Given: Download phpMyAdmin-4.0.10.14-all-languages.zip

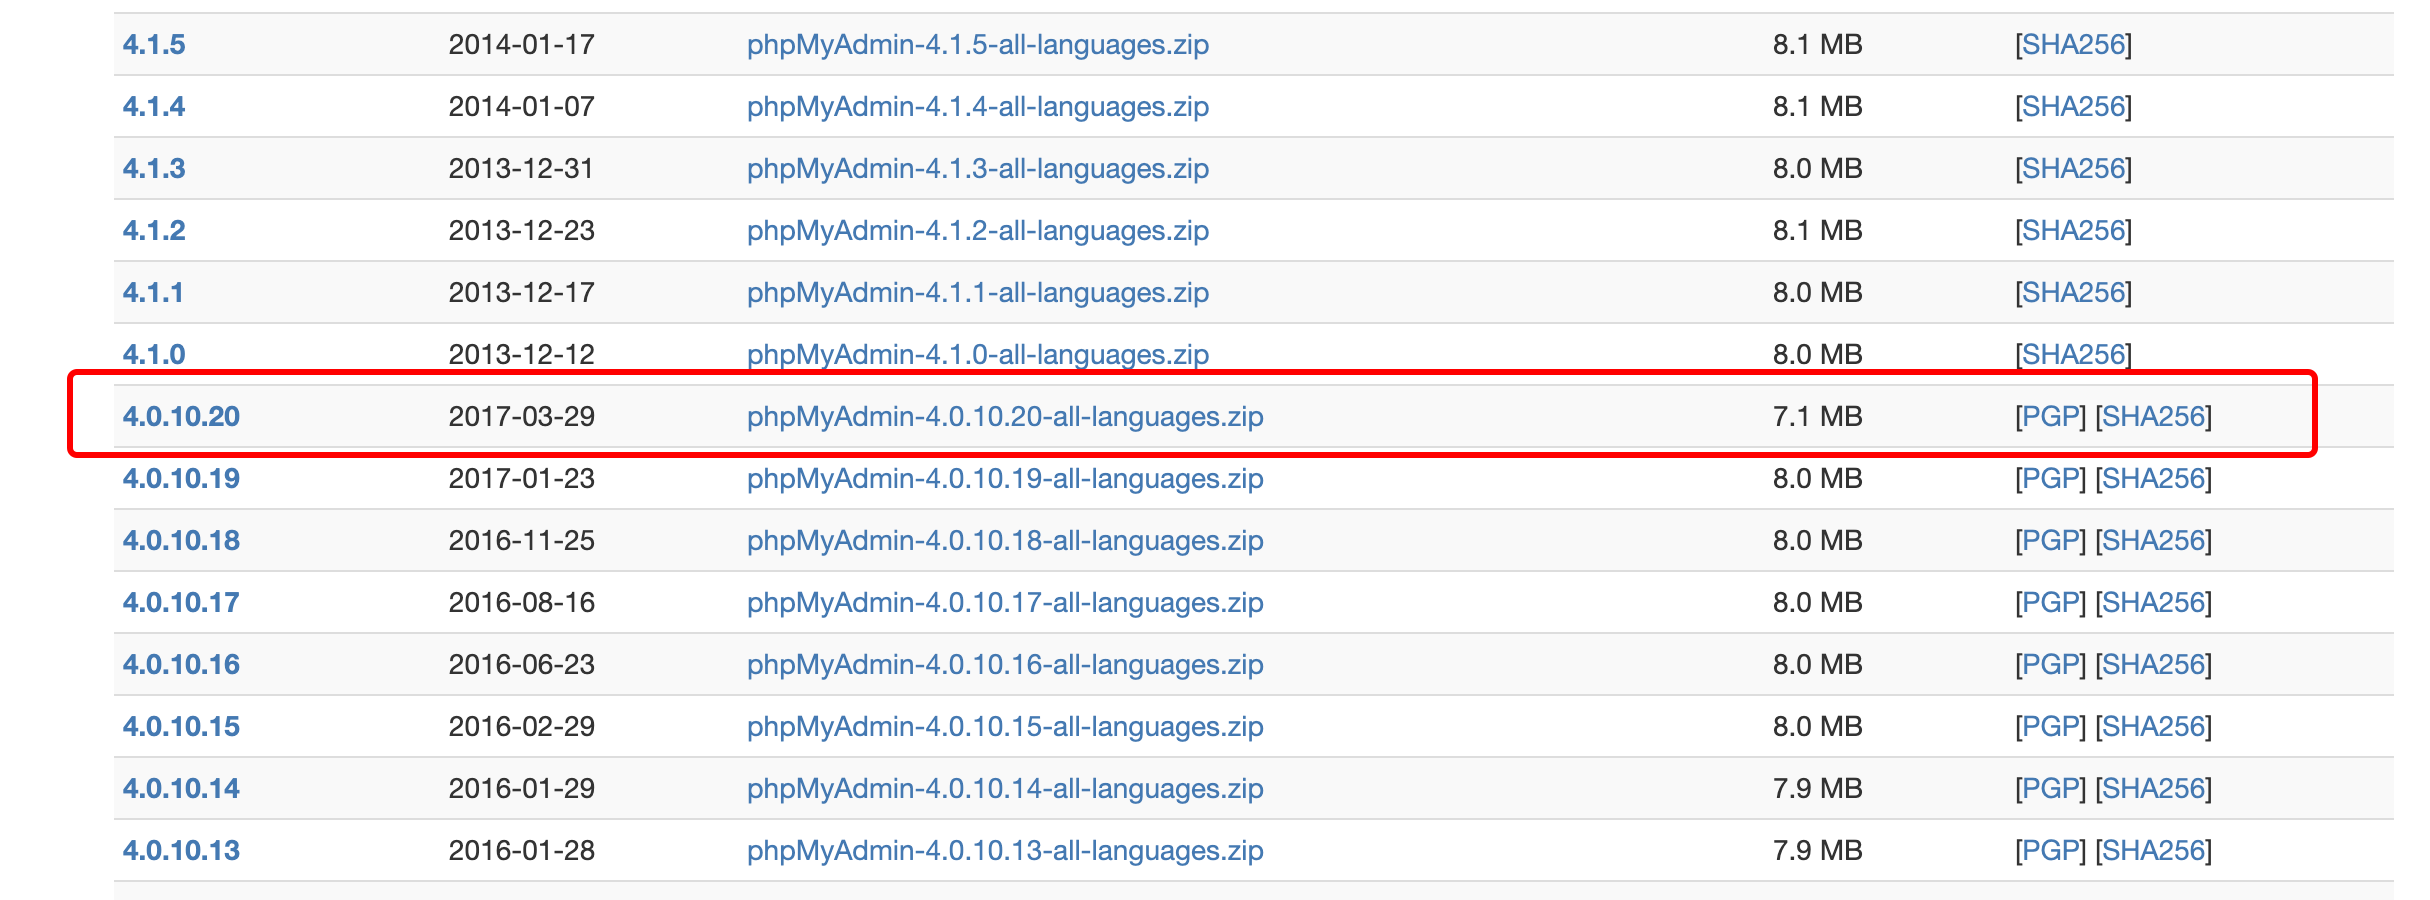Looking at the screenshot, I should [1005, 788].
